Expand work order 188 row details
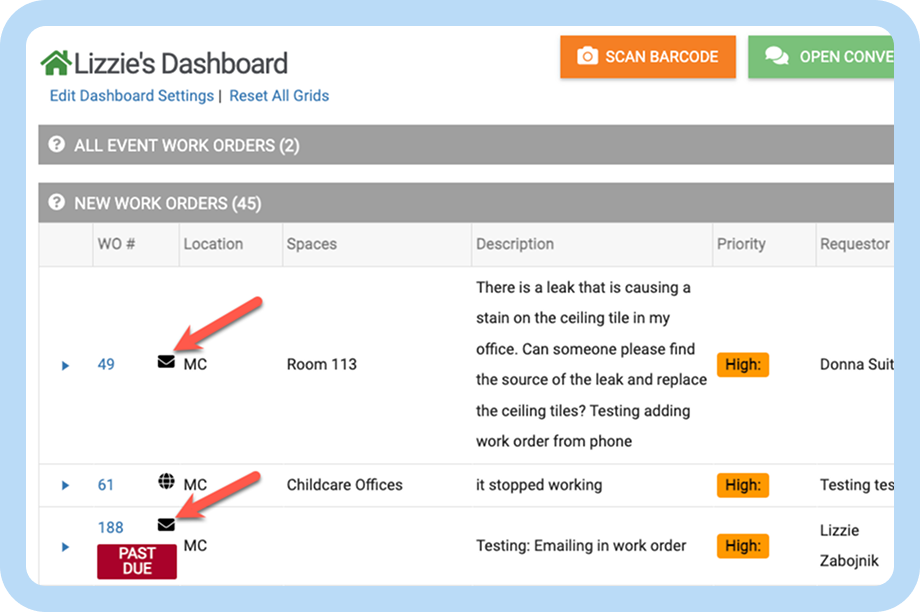The image size is (920, 612). click(x=66, y=547)
